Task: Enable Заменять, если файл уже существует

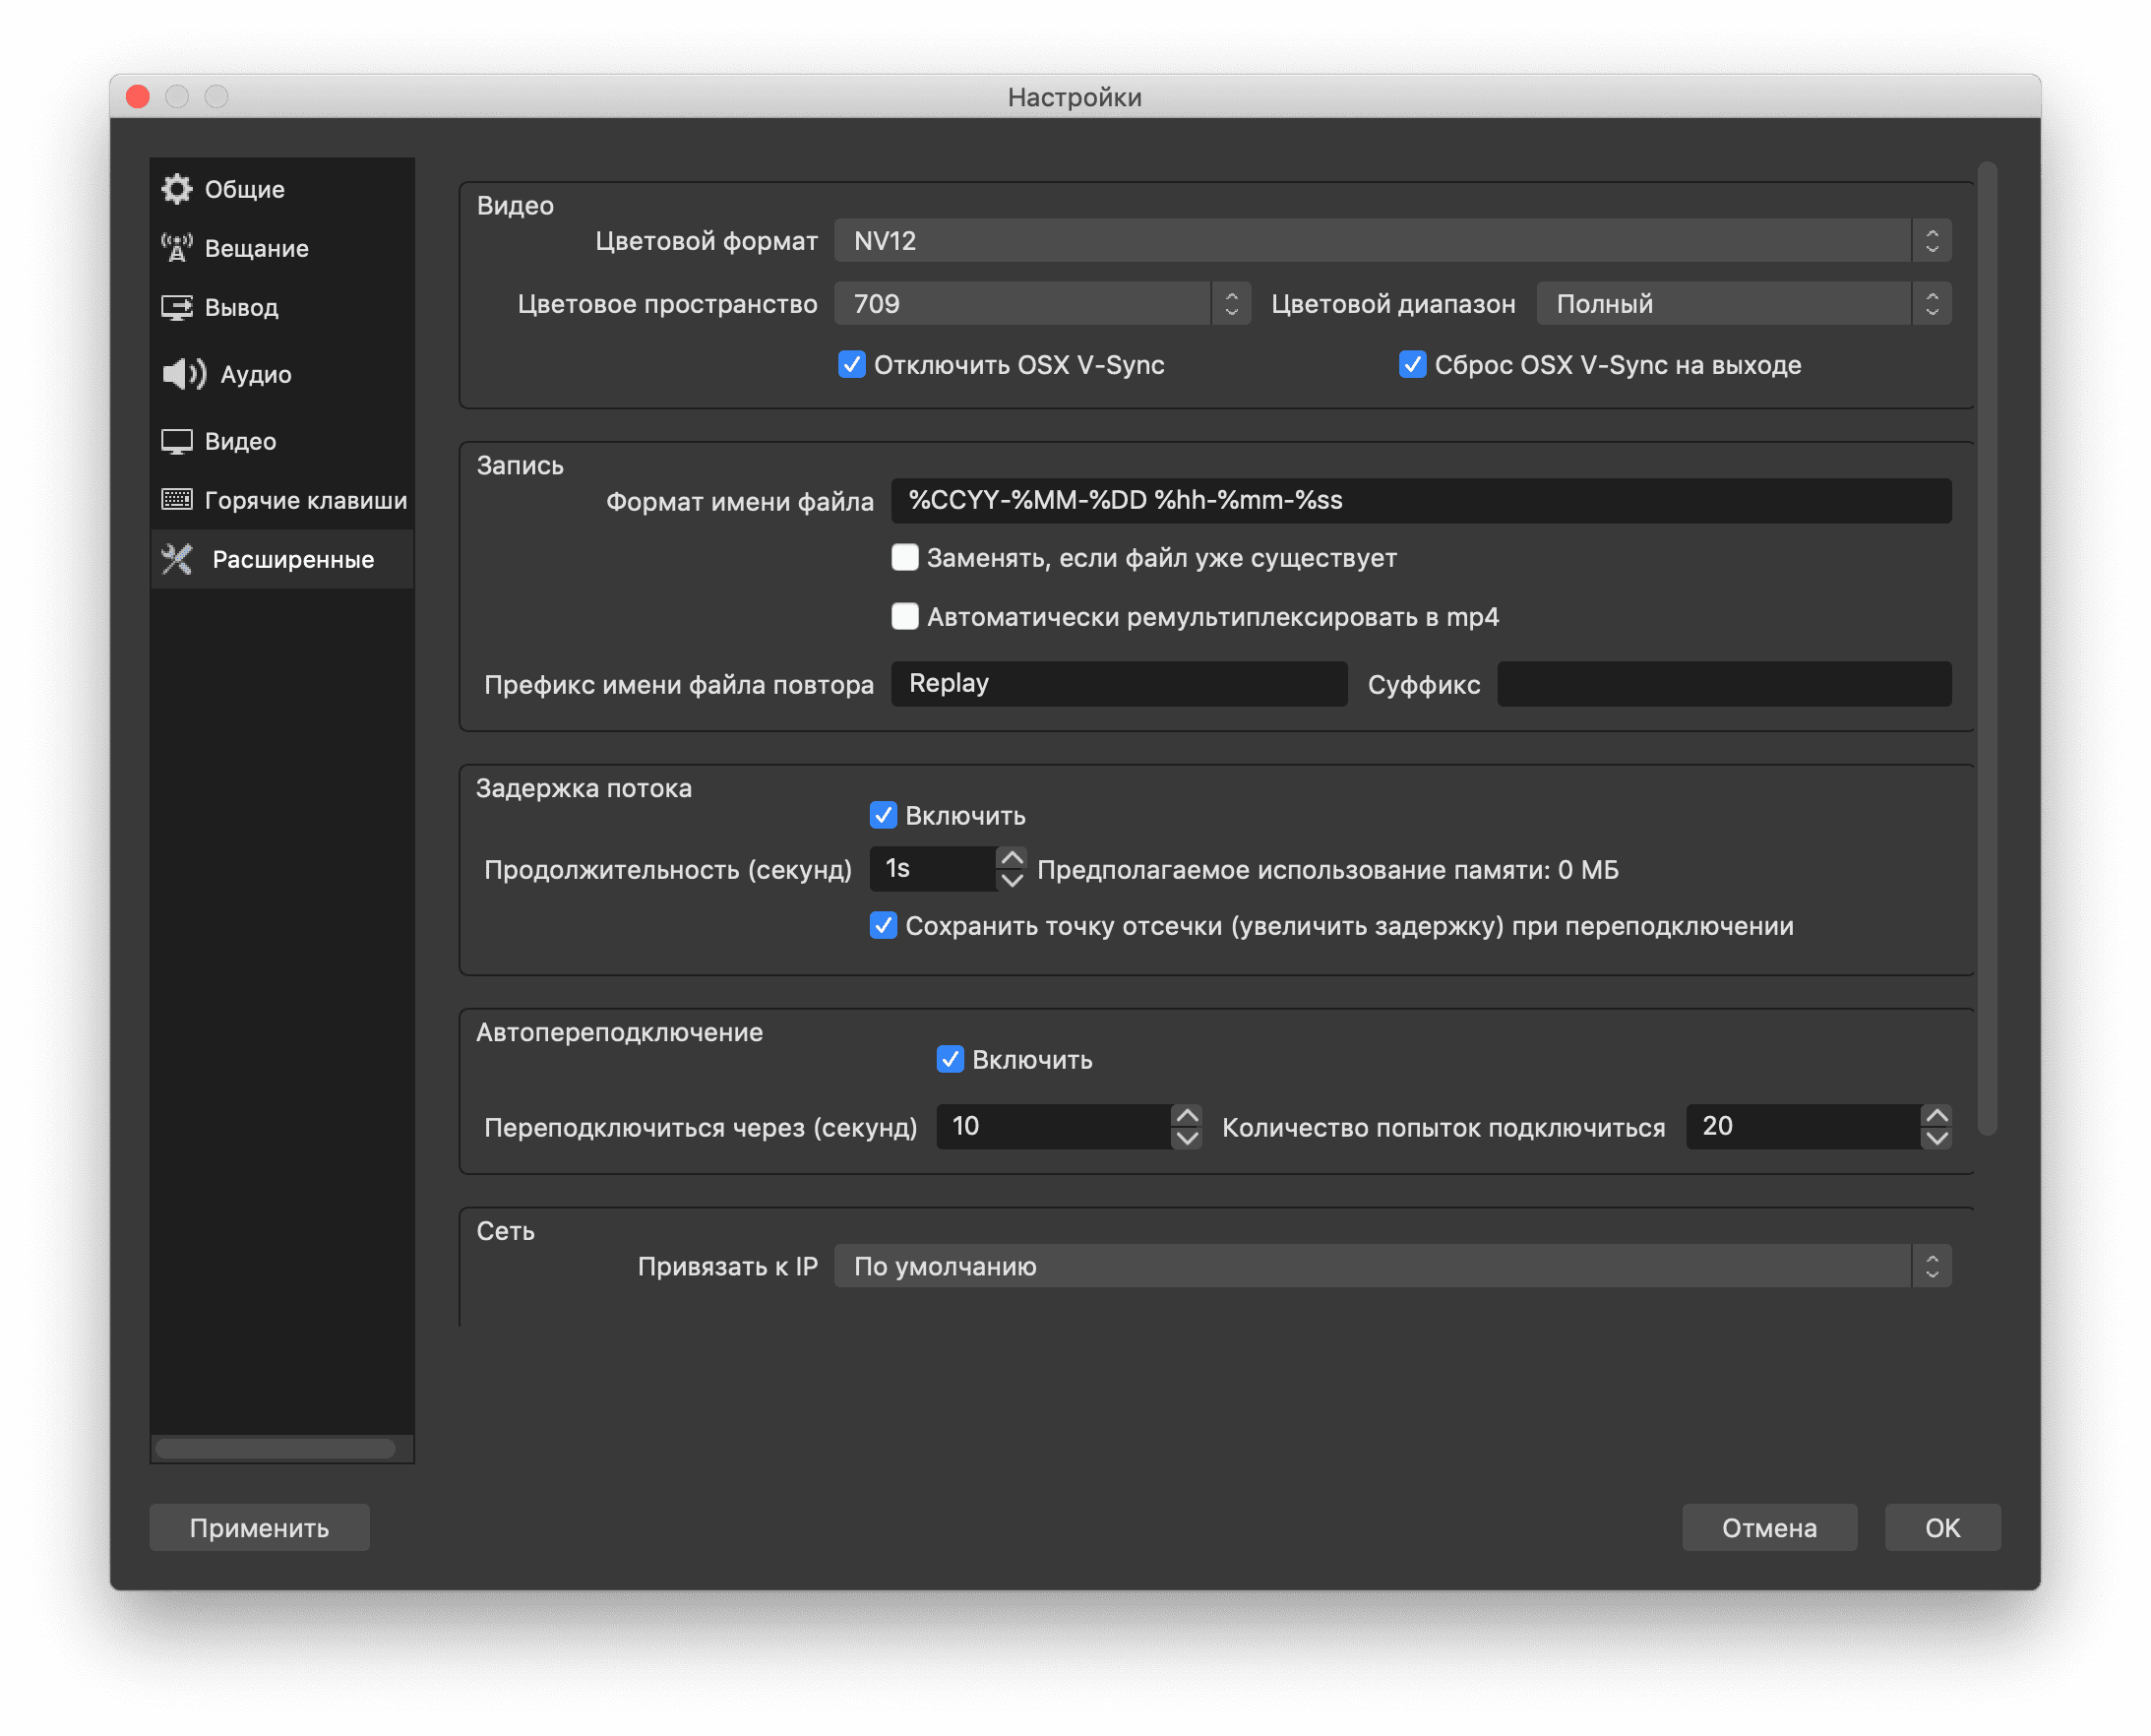Action: click(905, 558)
